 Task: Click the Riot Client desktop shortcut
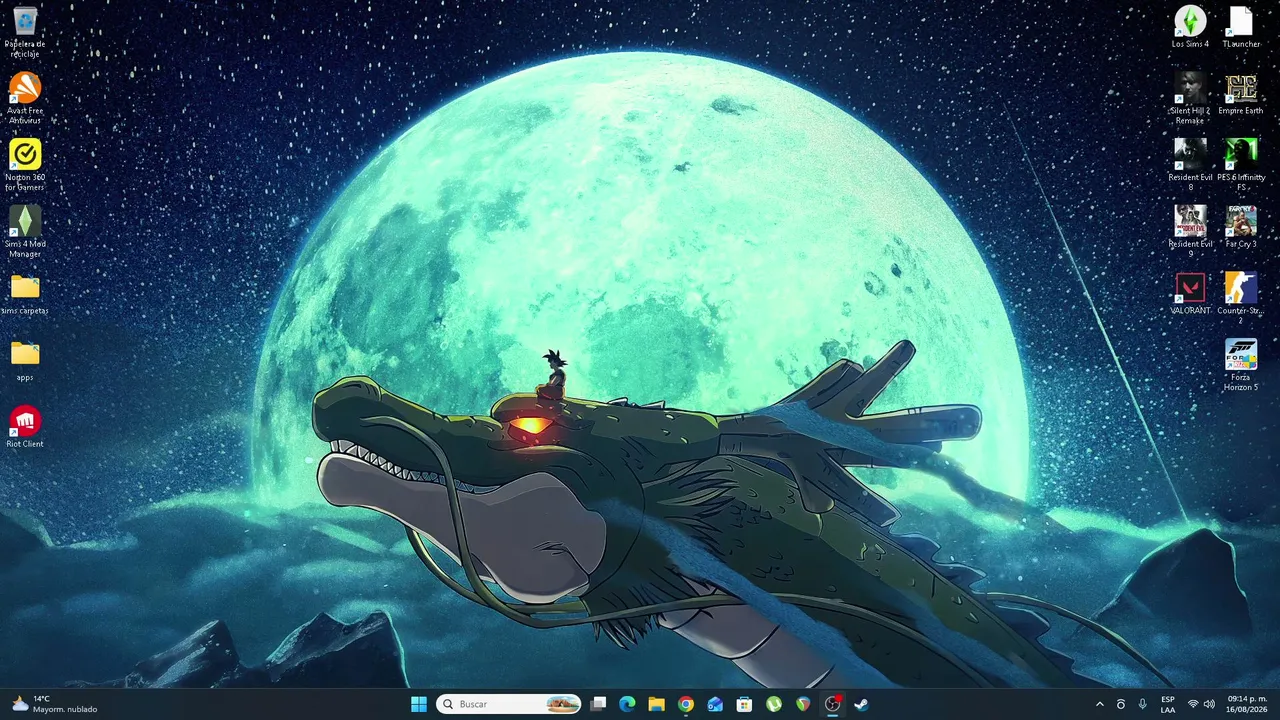25,427
